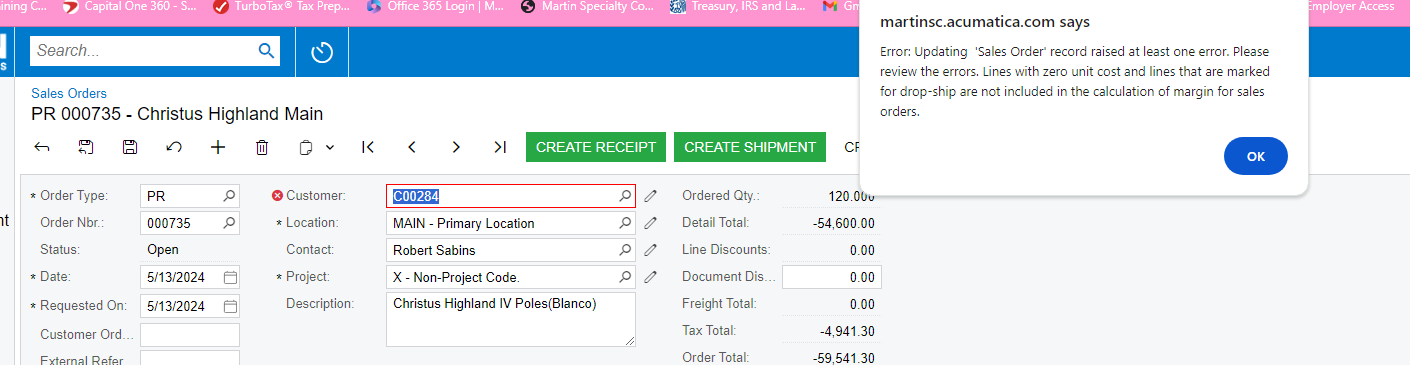This screenshot has height=365, width=1410.
Task: Open the recent history clock icon
Action: click(322, 52)
